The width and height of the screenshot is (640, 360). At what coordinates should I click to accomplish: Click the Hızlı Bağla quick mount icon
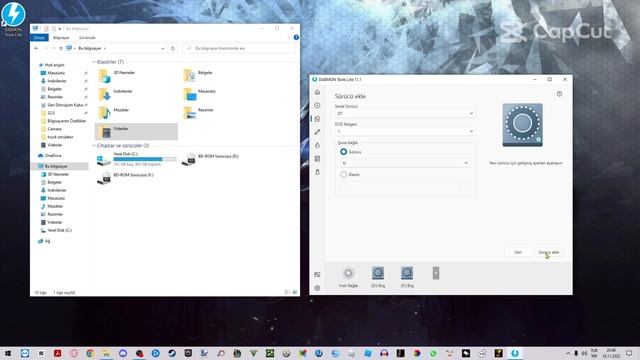pyautogui.click(x=348, y=273)
